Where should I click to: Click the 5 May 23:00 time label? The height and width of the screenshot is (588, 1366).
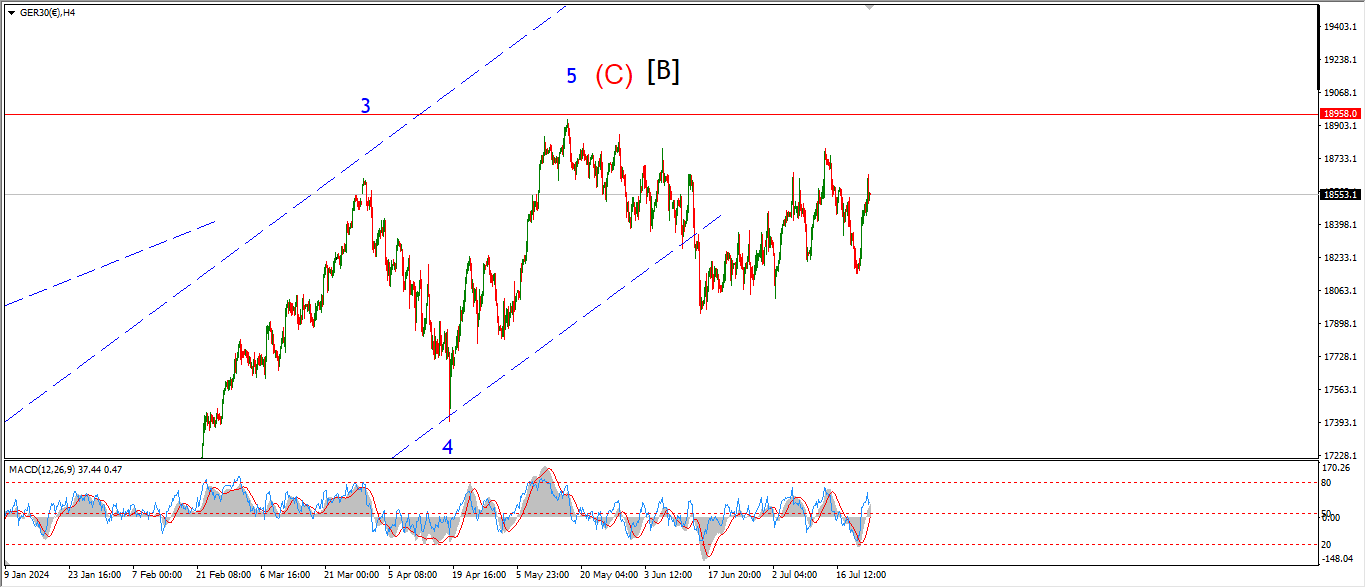click(x=542, y=575)
